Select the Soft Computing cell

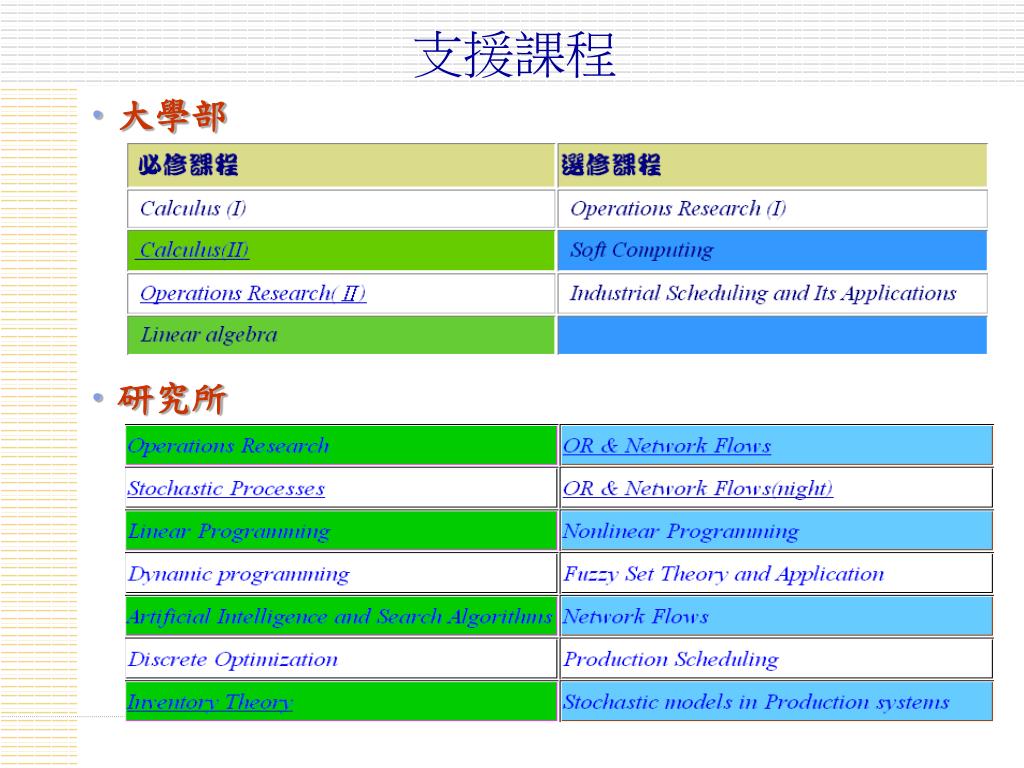(x=772, y=250)
